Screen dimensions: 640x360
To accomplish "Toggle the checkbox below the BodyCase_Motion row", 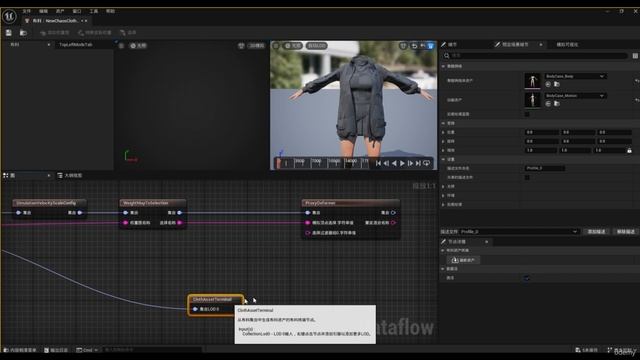I will (527, 114).
